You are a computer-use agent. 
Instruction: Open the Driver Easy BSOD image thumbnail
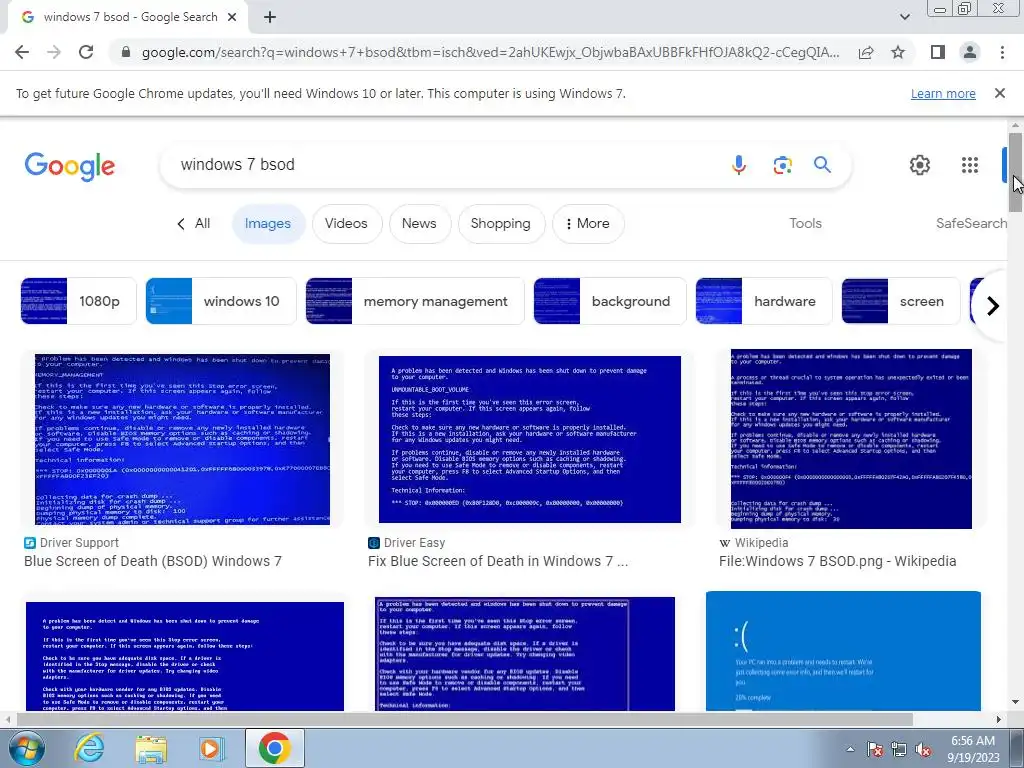(x=530, y=439)
